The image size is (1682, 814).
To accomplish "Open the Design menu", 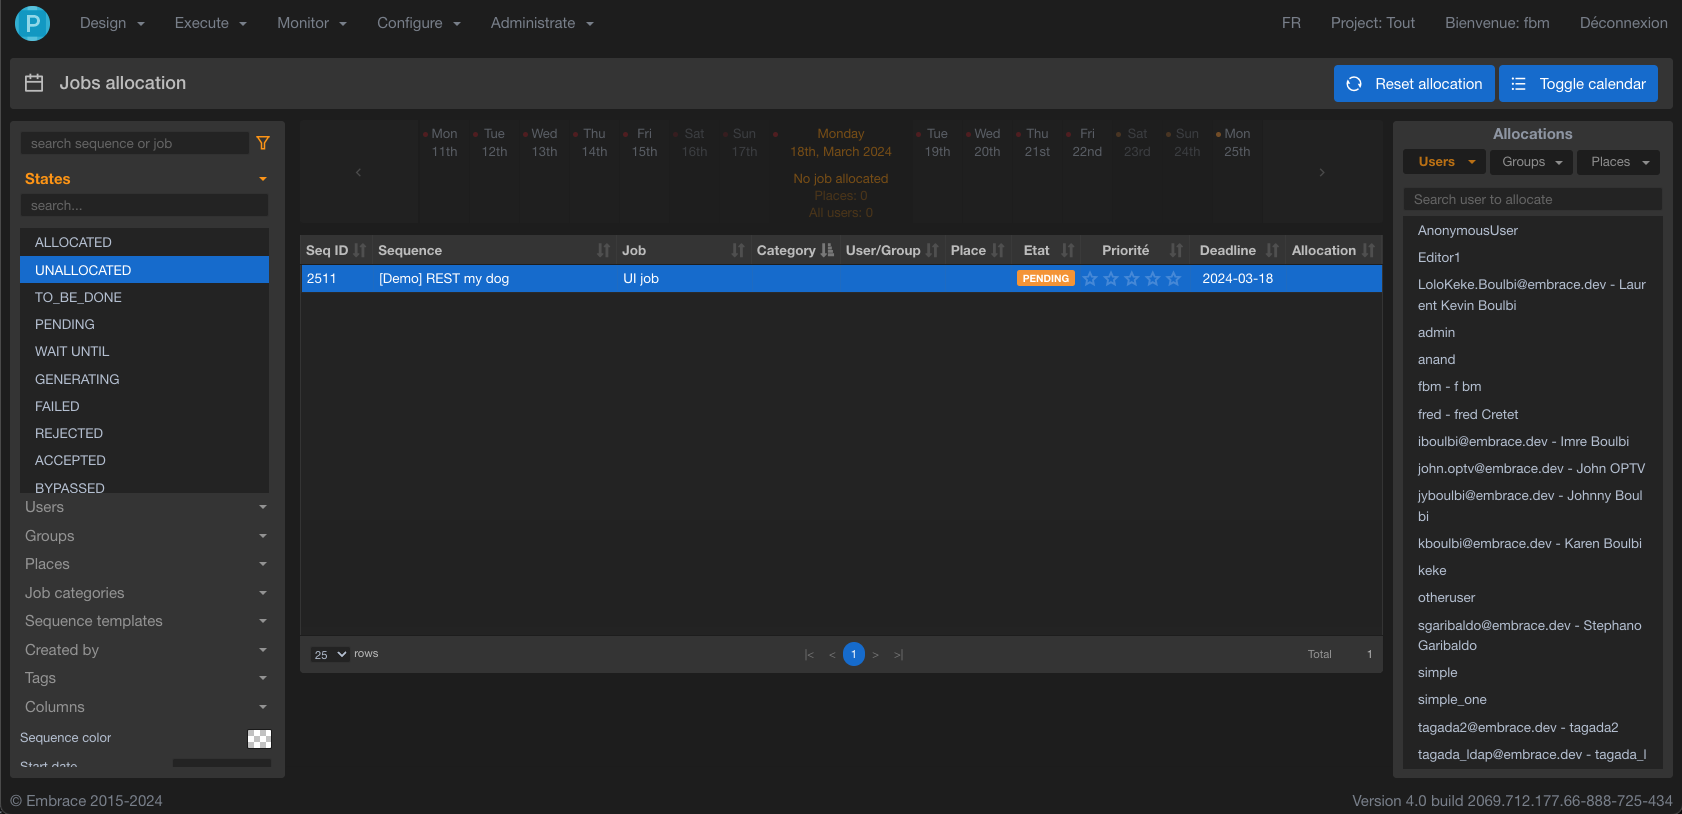I will (112, 23).
